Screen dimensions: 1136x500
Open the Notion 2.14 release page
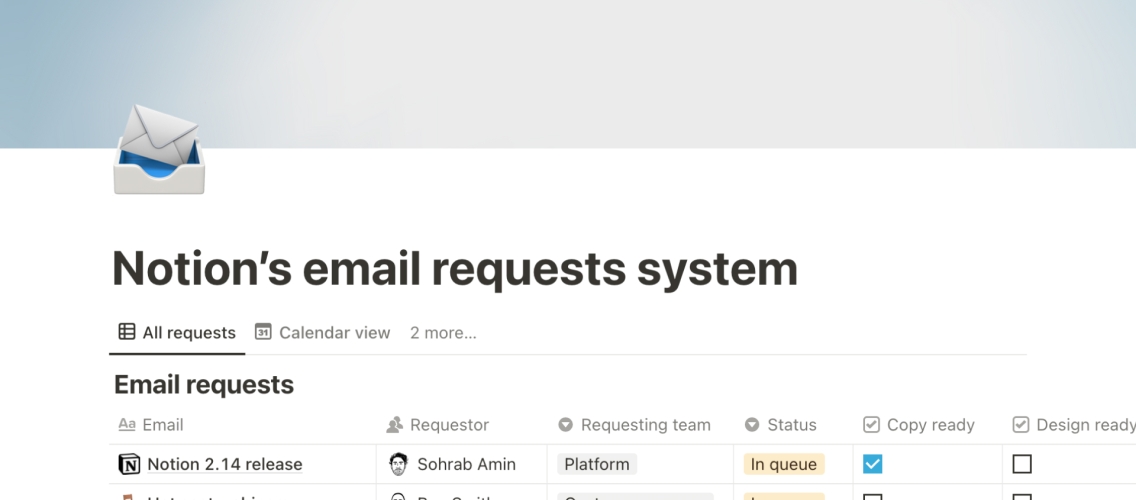224,464
